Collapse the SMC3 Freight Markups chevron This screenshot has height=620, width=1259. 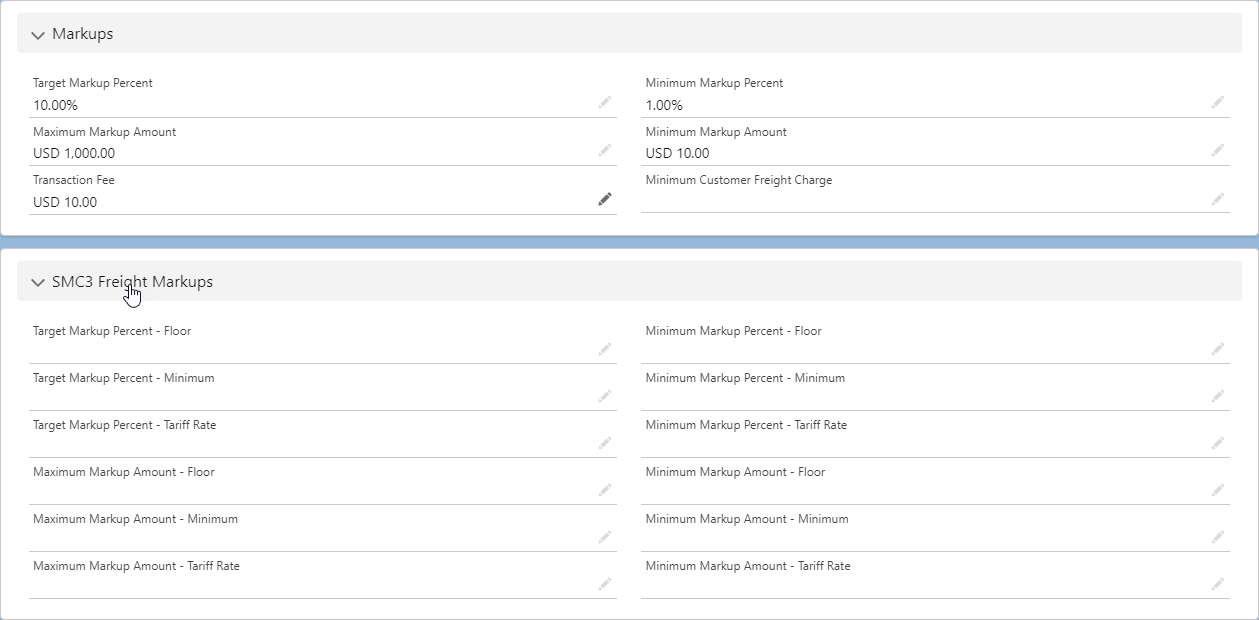pos(38,283)
